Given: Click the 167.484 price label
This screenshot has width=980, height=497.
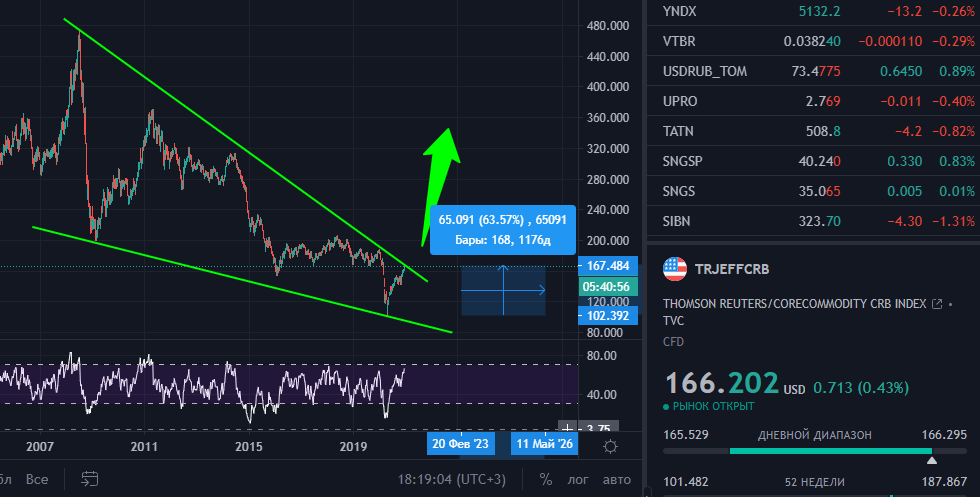Looking at the screenshot, I should [x=608, y=266].
